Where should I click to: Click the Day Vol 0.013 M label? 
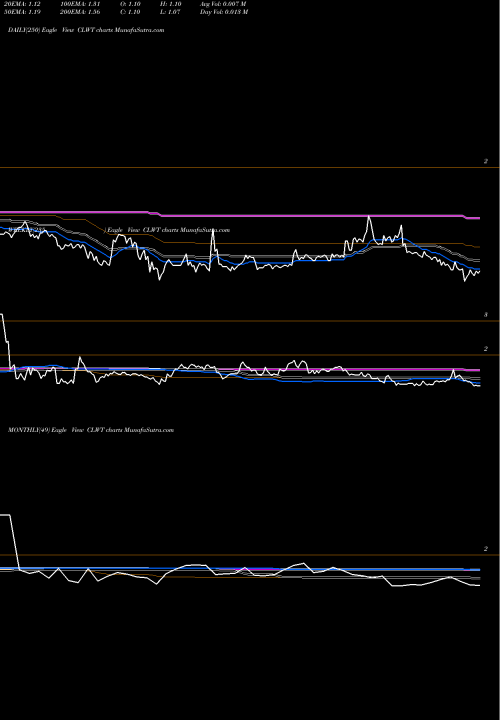(224, 12)
